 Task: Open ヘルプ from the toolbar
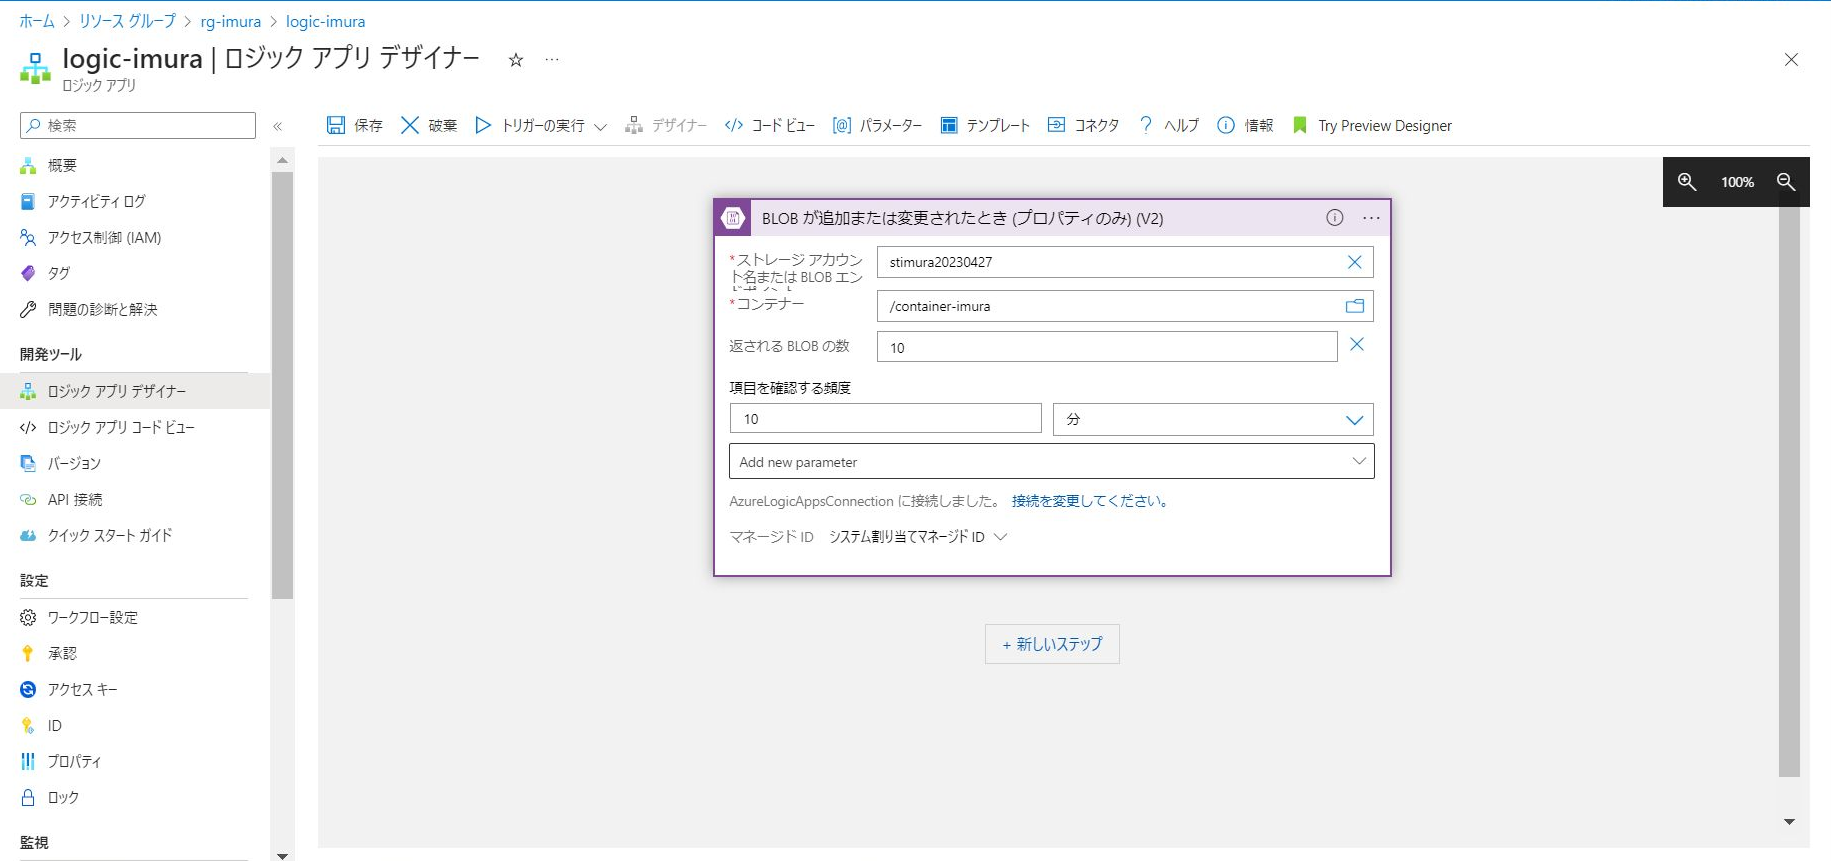pyautogui.click(x=1168, y=125)
